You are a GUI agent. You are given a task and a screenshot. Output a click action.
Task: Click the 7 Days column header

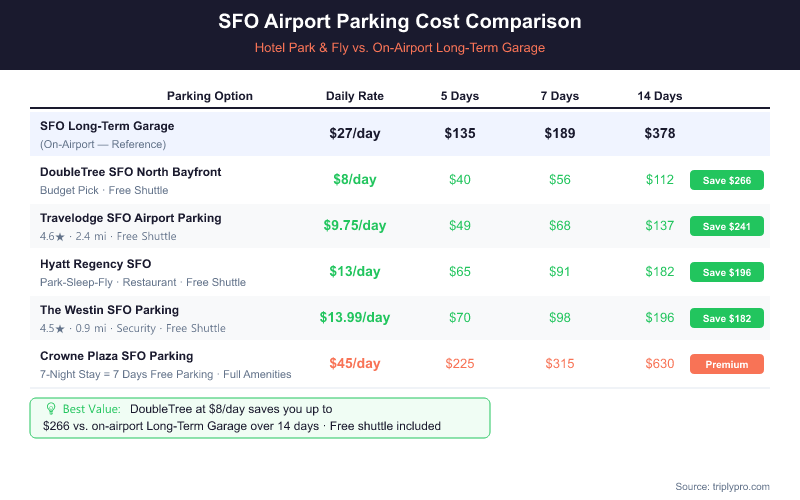tap(560, 96)
